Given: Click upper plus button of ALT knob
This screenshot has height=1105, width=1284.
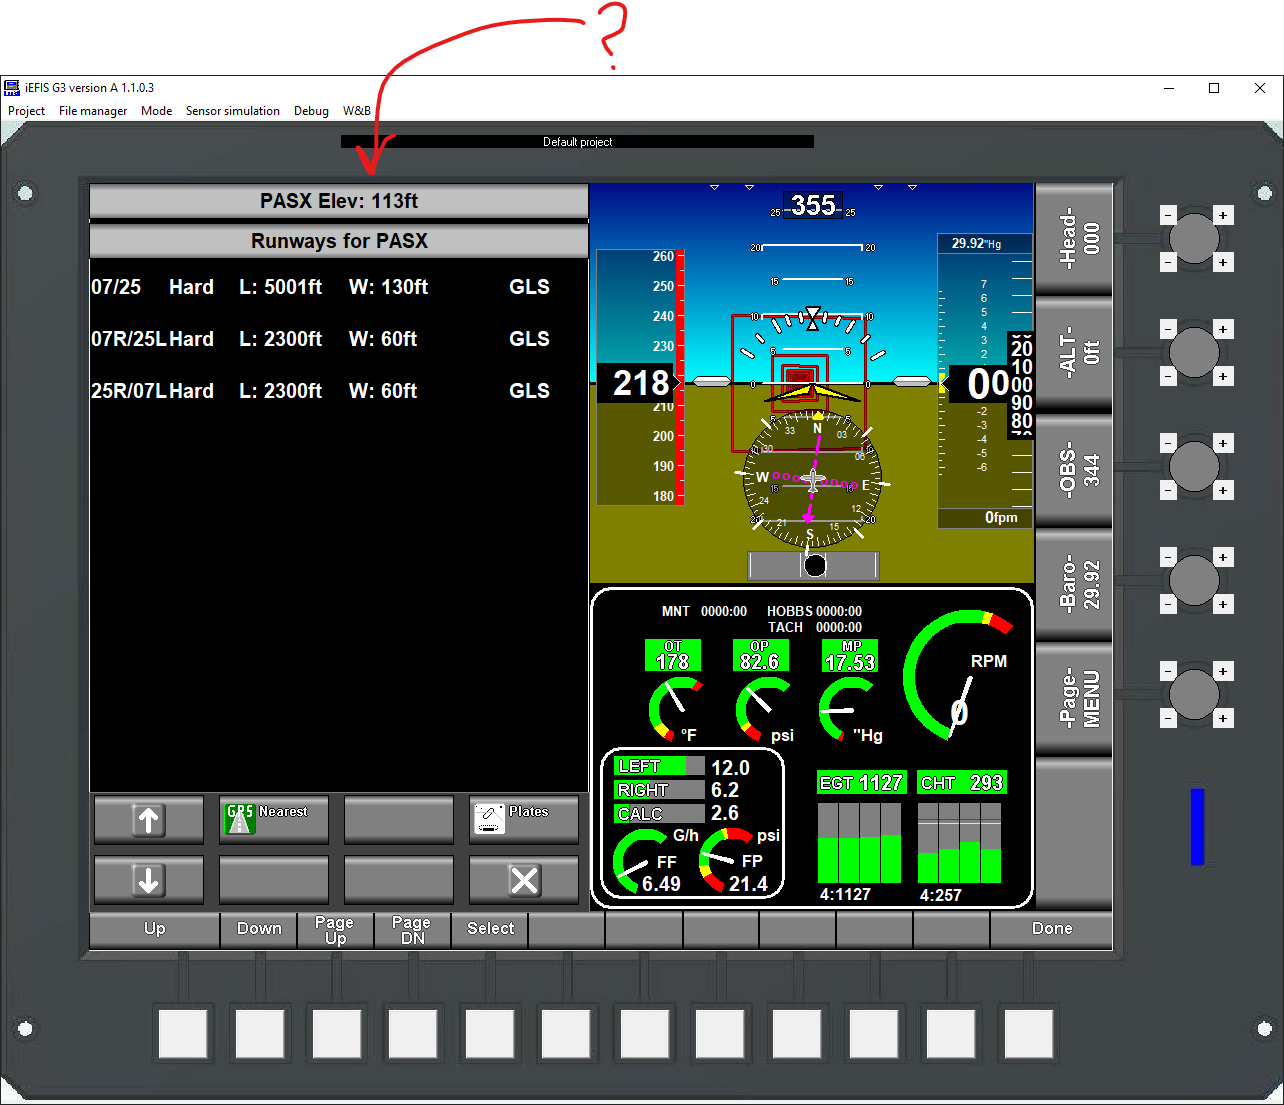Looking at the screenshot, I should click(x=1223, y=329).
